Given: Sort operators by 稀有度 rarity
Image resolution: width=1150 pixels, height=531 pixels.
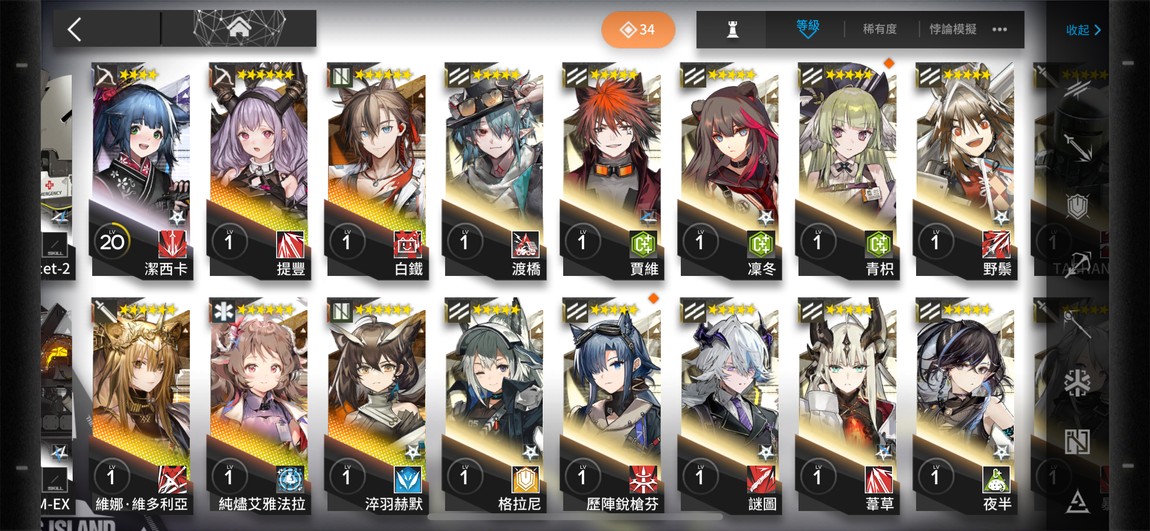Looking at the screenshot, I should [879, 29].
